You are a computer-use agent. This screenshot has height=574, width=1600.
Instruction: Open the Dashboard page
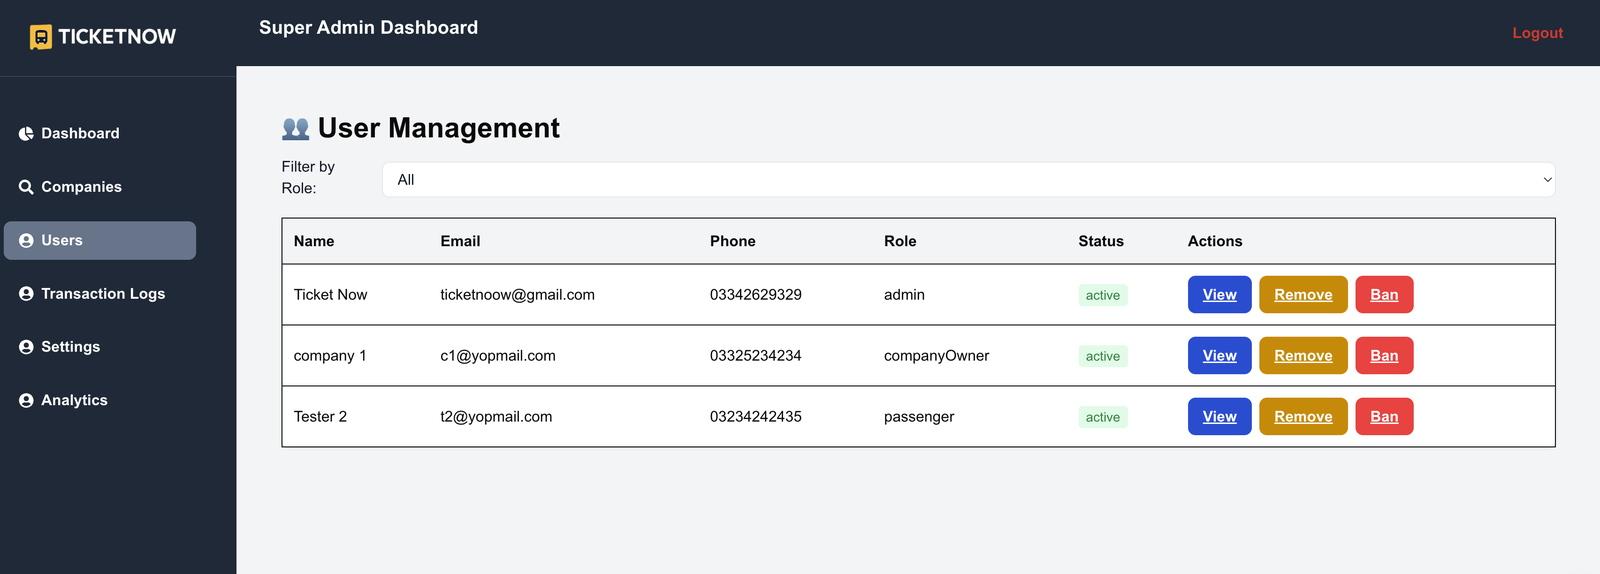(x=100, y=134)
